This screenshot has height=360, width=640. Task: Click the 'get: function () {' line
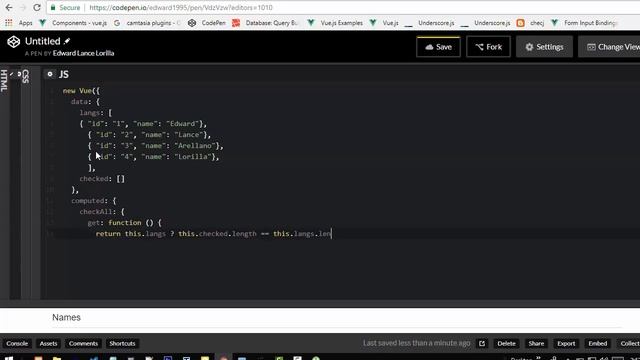[x=124, y=223]
